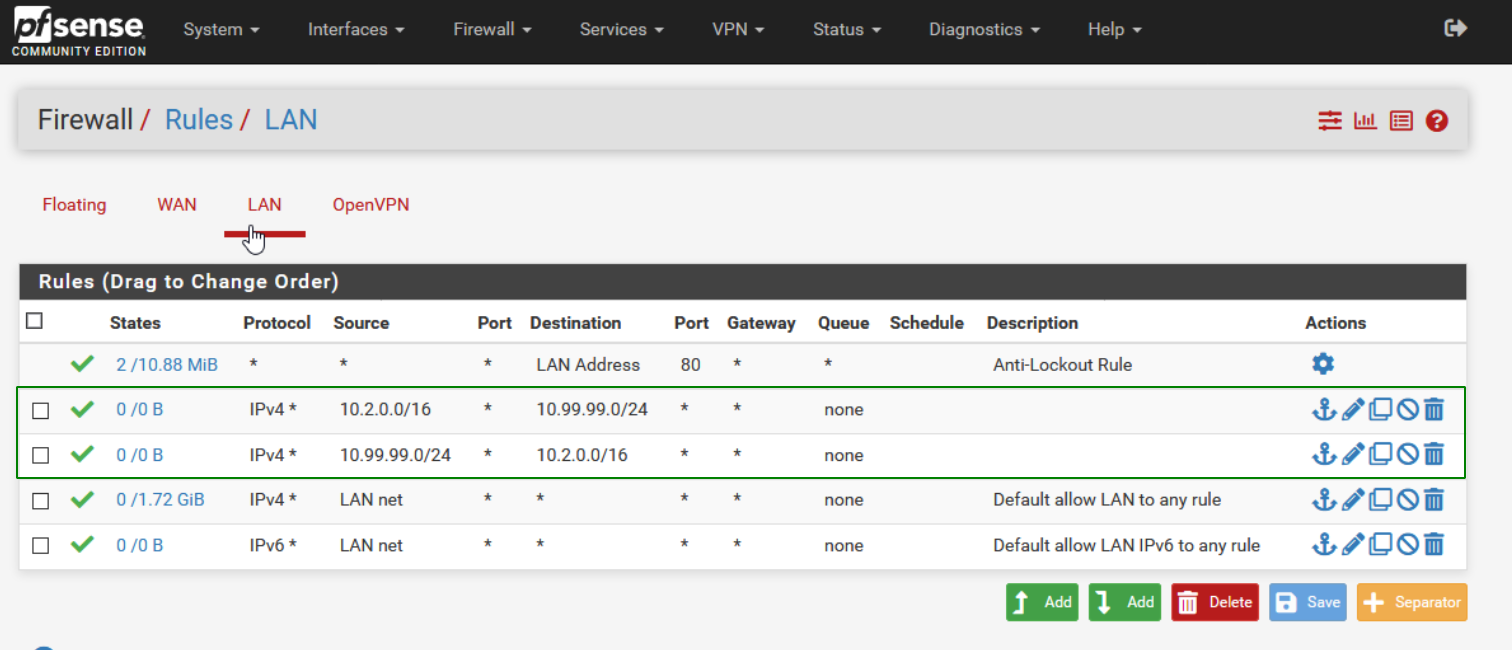Open the help question mark icon
This screenshot has height=650, width=1512.
tap(1437, 121)
